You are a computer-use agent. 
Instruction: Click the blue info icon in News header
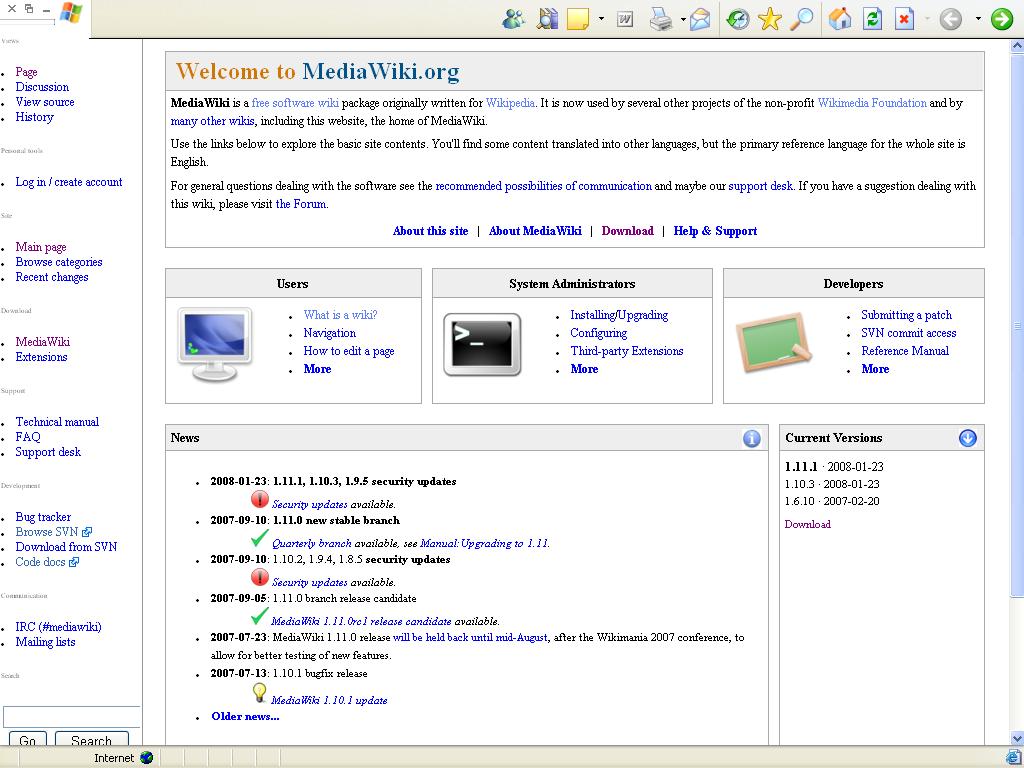click(752, 438)
